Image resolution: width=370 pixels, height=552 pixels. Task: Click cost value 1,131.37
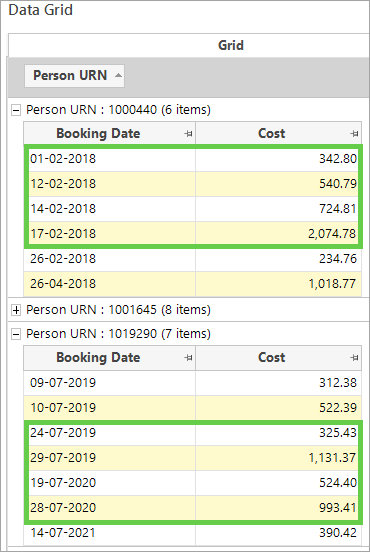(332, 458)
